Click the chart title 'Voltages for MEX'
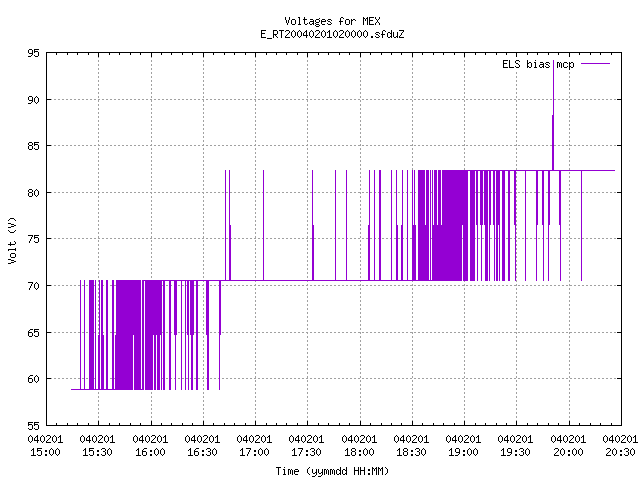 [332, 21]
